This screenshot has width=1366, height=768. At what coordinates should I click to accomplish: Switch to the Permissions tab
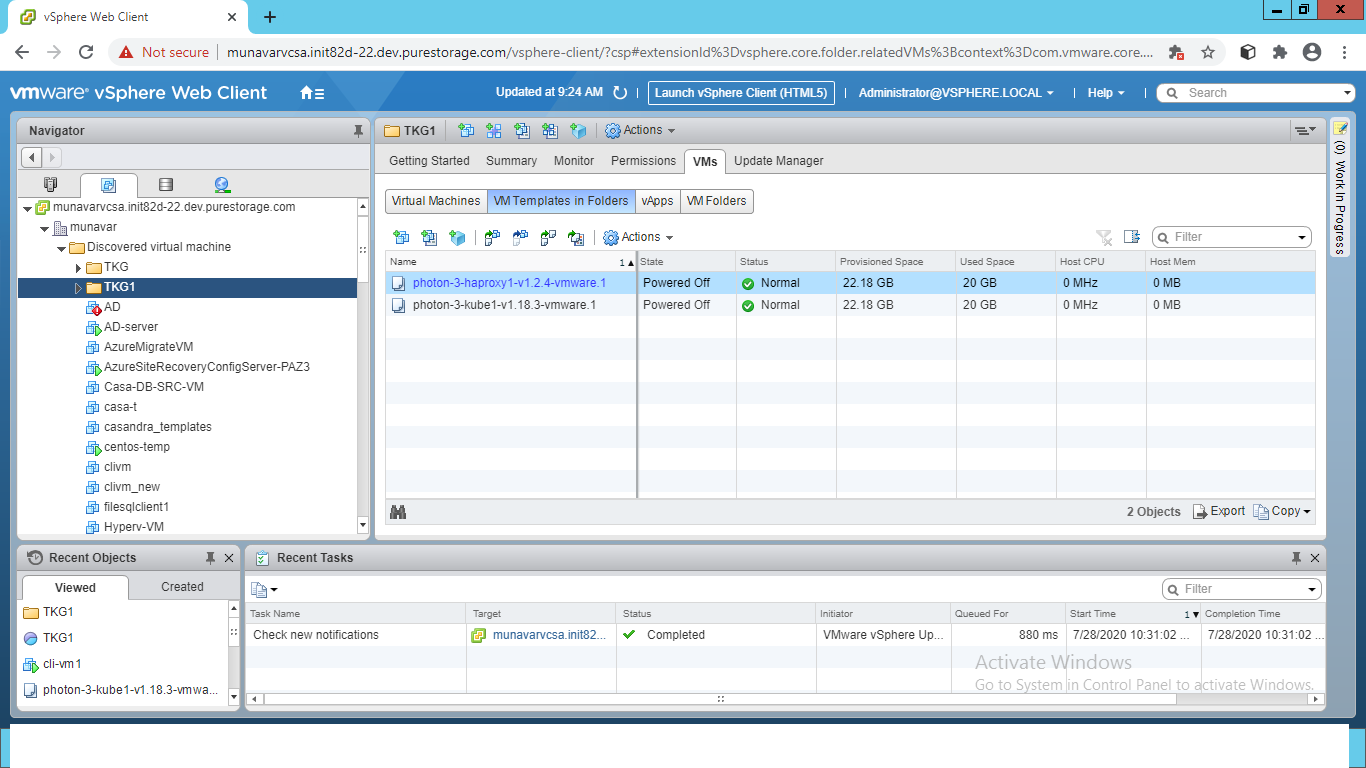643,161
